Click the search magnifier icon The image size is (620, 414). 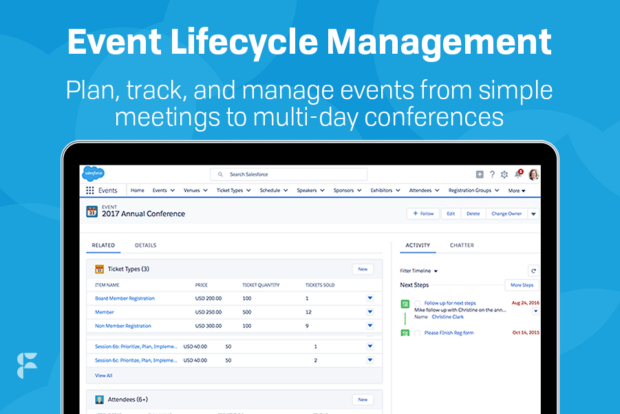(221, 174)
